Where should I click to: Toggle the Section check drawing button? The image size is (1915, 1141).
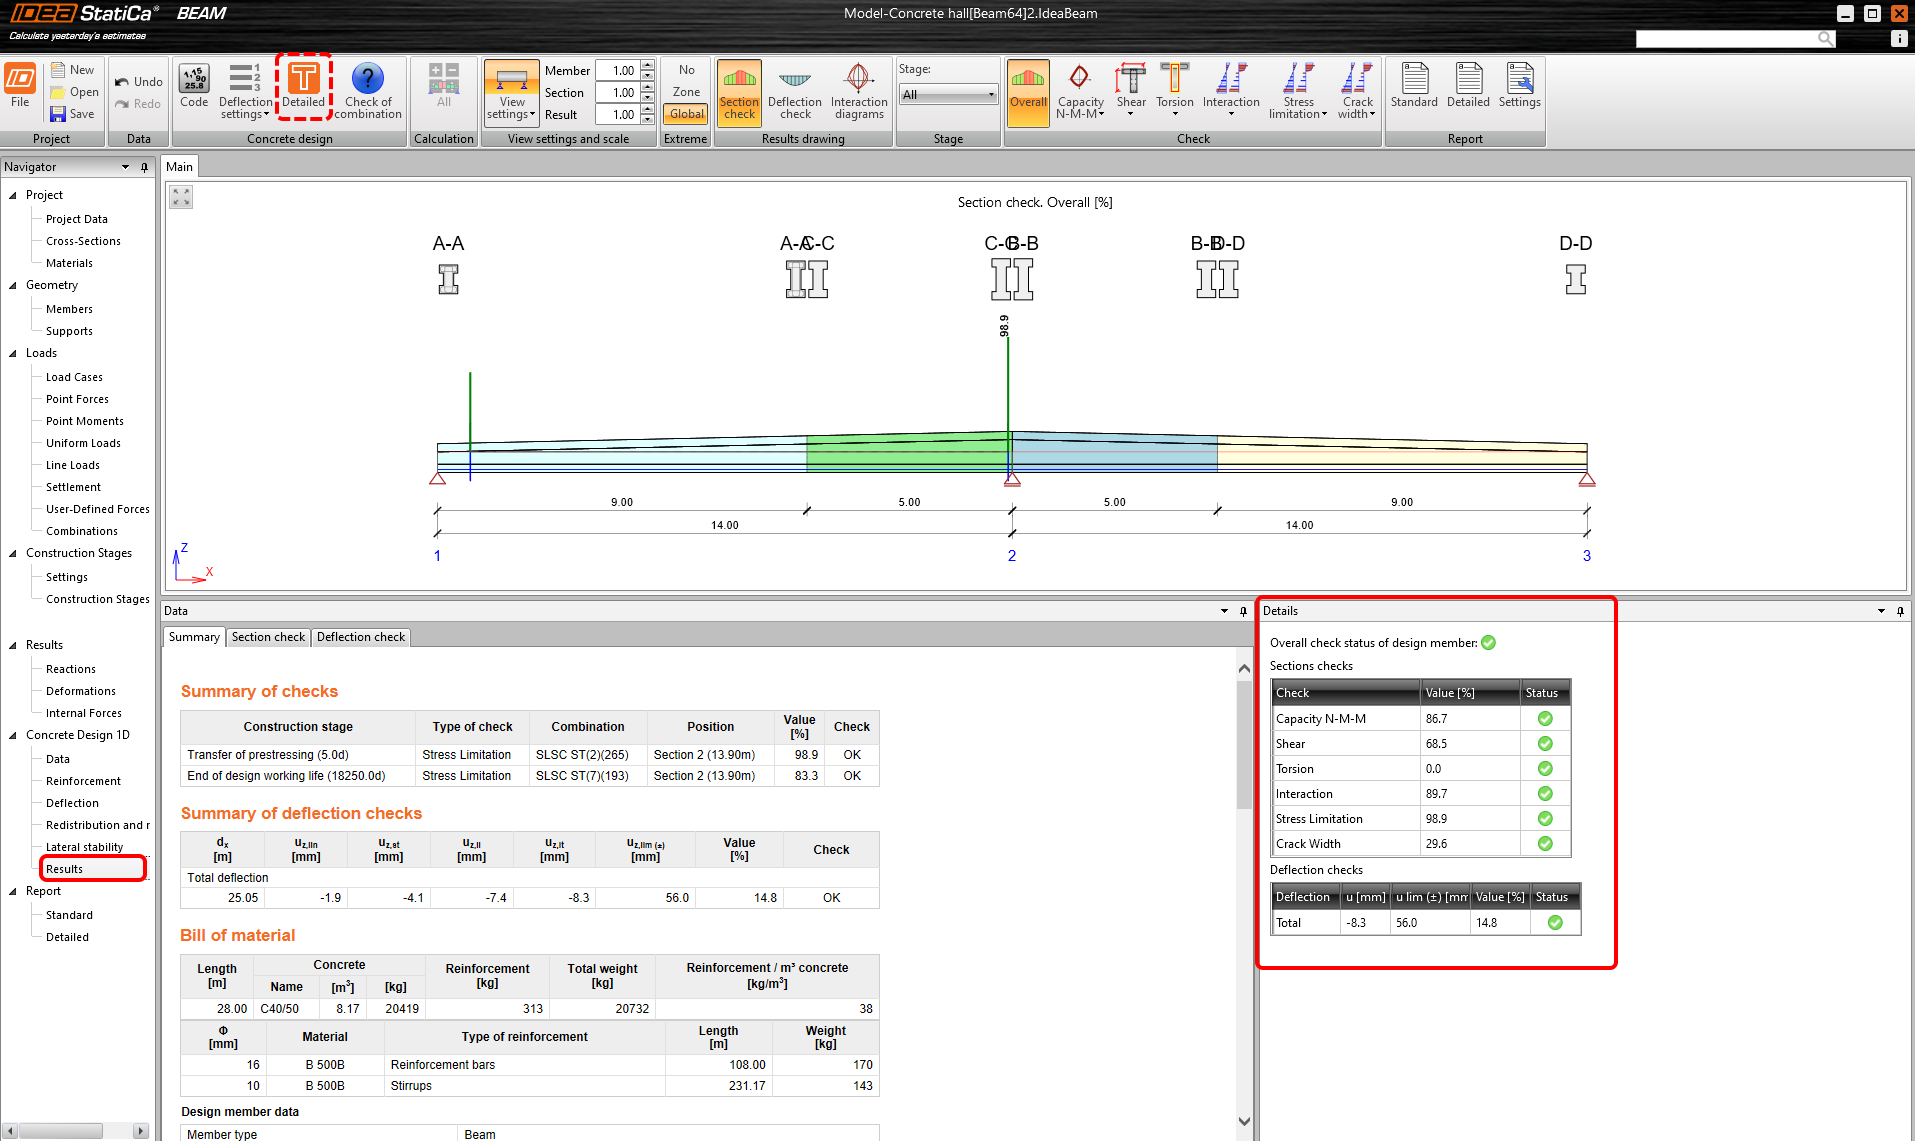coord(739,90)
